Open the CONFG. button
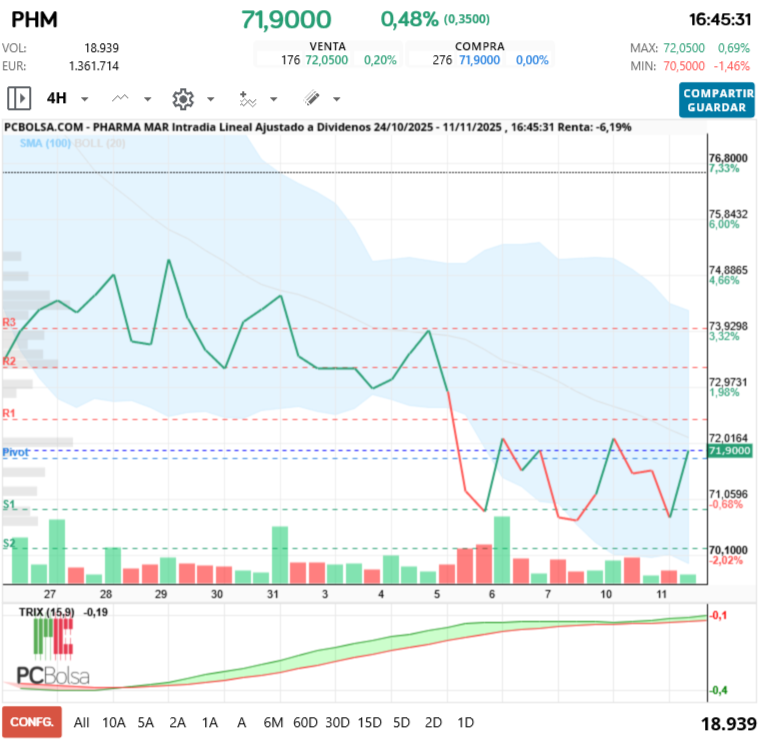Viewport: 770px width, 743px height. tap(32, 722)
